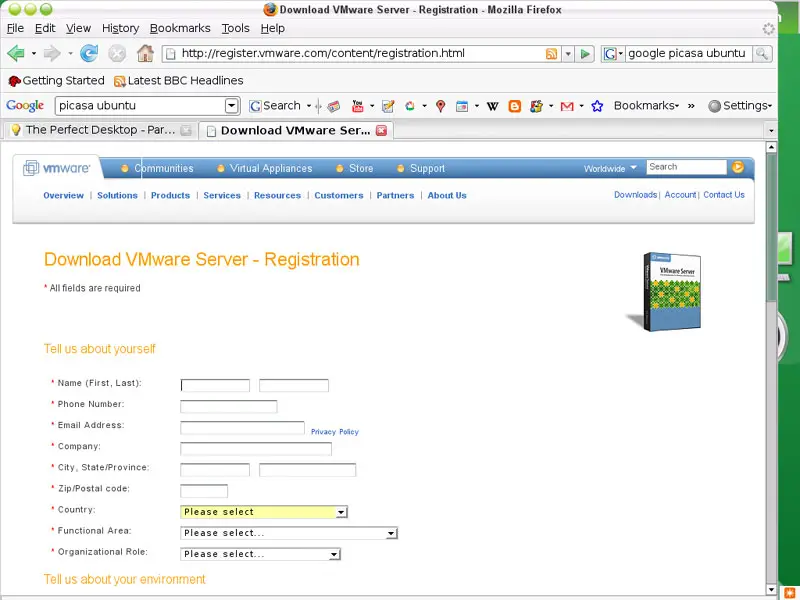Click the Communities nav link
The width and height of the screenshot is (800, 600).
pos(163,168)
